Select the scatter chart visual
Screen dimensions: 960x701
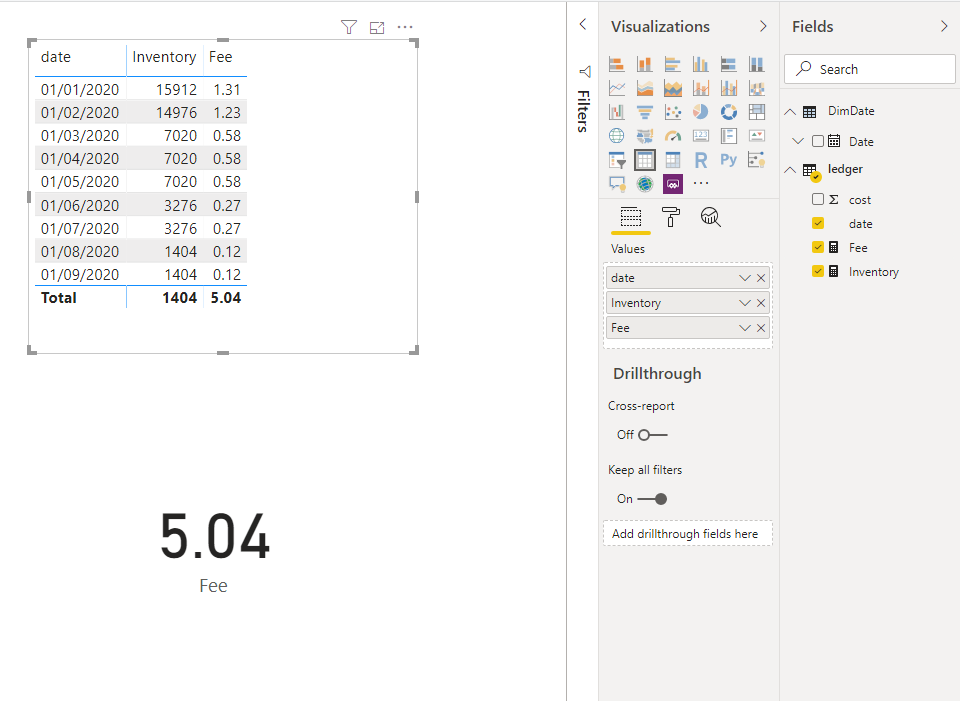pos(673,112)
